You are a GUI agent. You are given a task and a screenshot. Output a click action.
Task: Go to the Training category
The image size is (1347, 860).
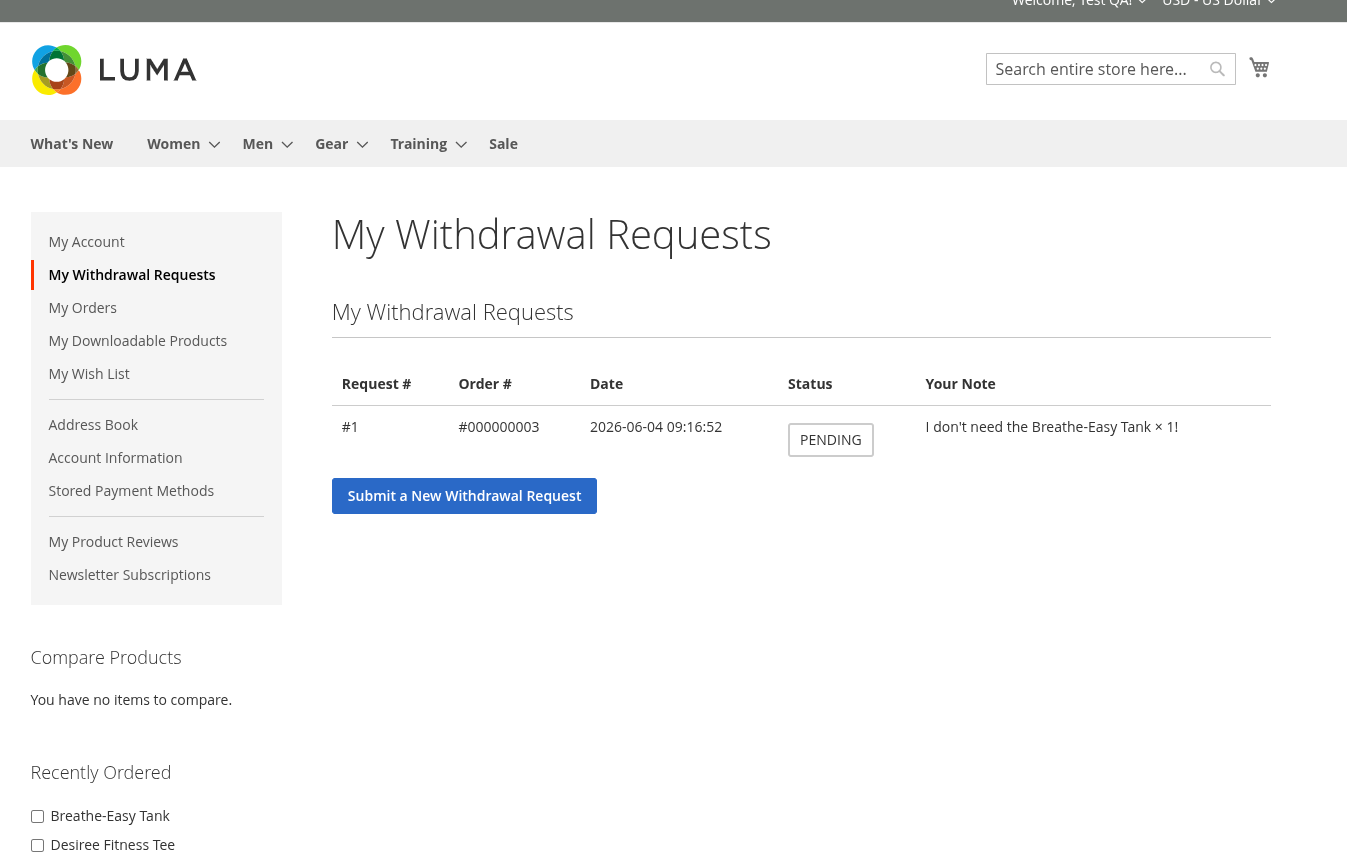point(419,144)
